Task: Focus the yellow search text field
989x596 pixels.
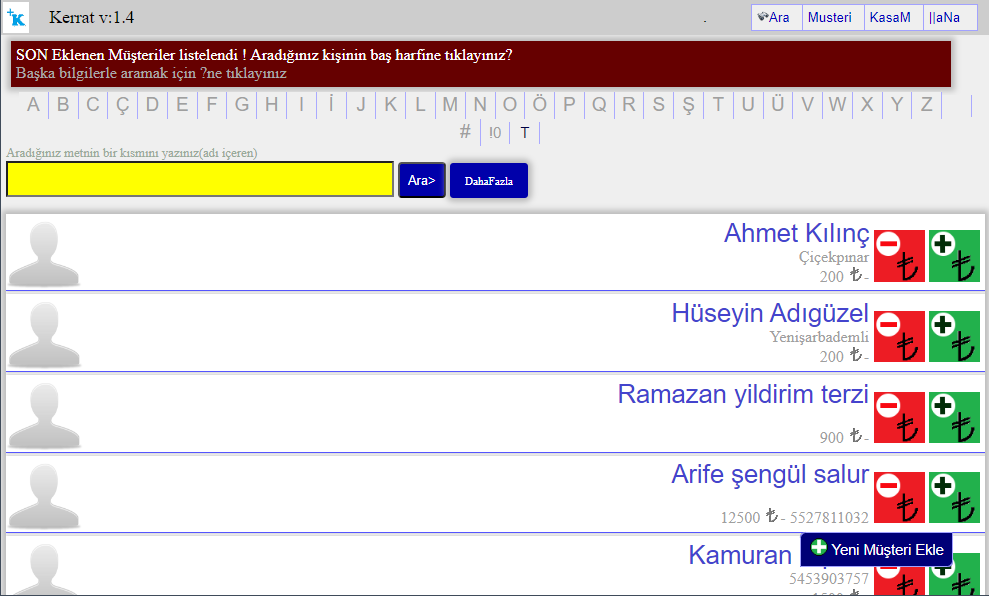Action: point(200,179)
